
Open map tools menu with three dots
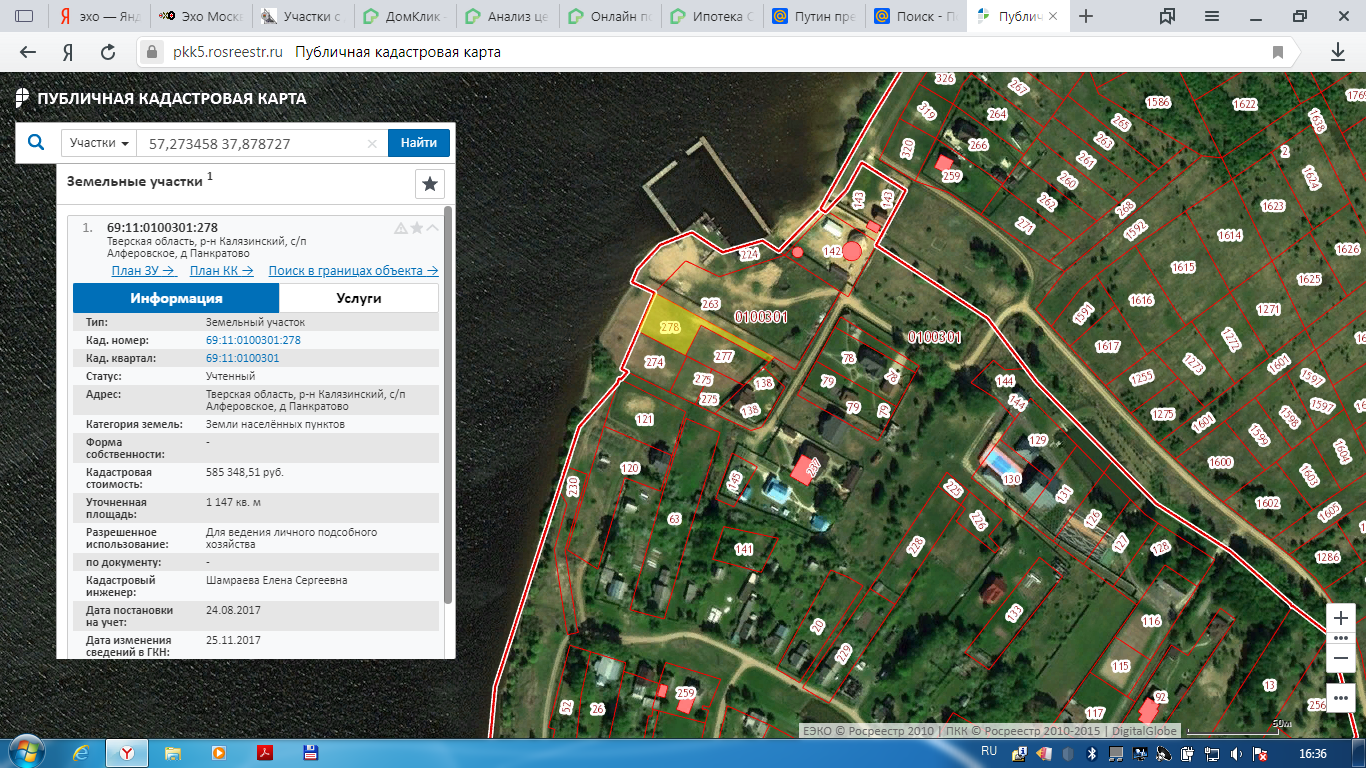coord(1341,697)
